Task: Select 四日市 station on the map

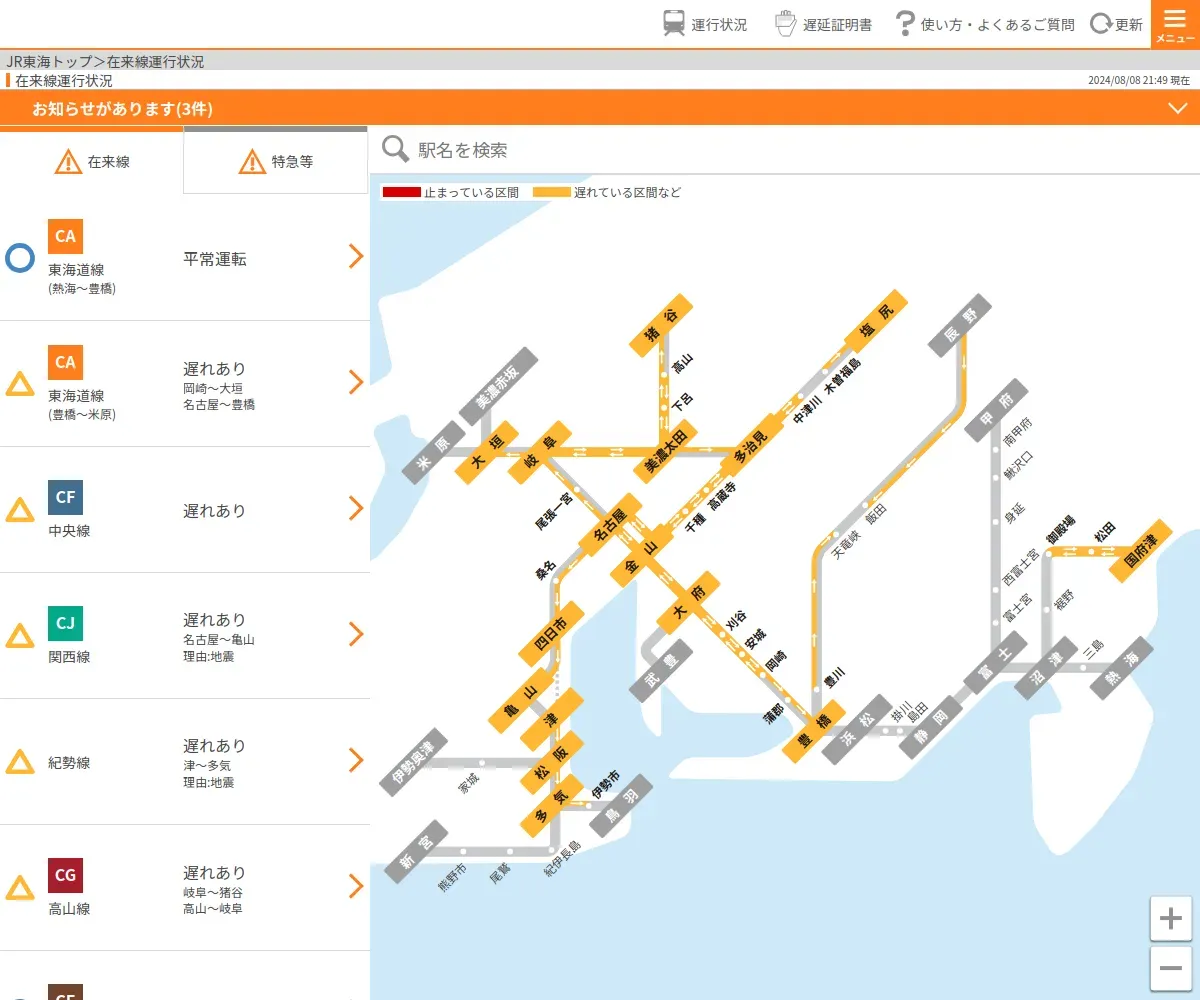Action: click(551, 634)
